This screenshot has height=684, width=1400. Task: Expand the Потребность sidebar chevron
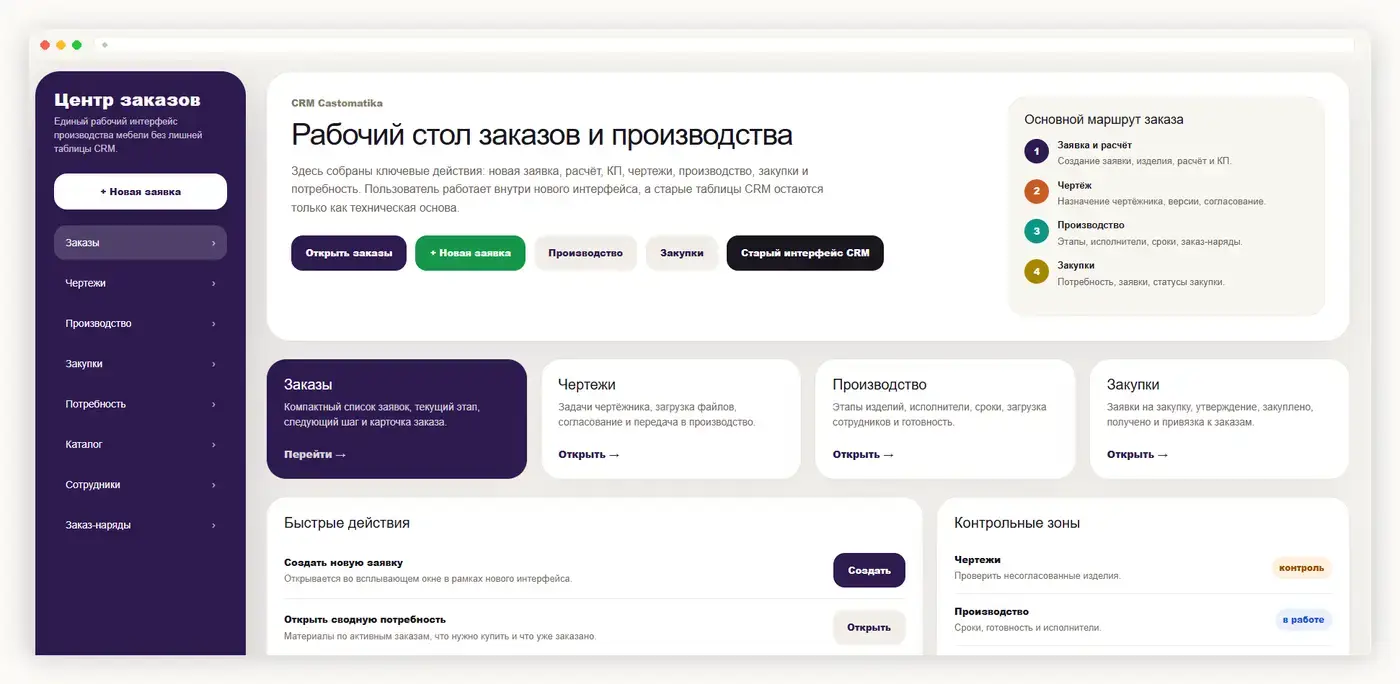pos(213,404)
